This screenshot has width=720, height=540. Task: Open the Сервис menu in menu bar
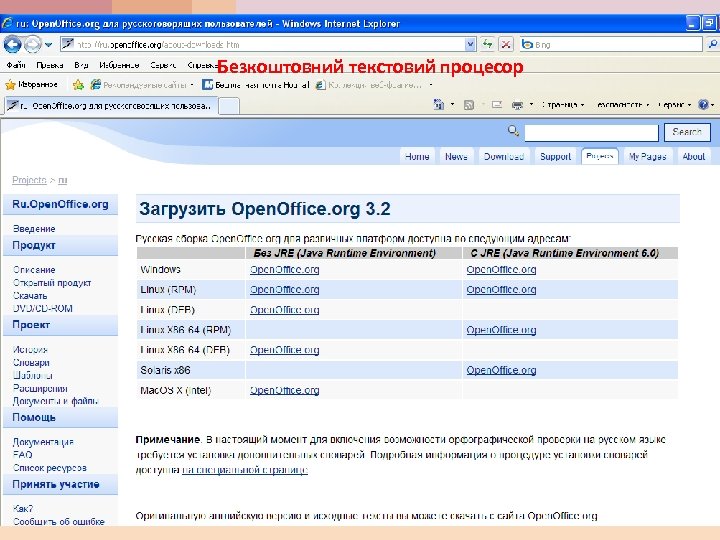163,65
